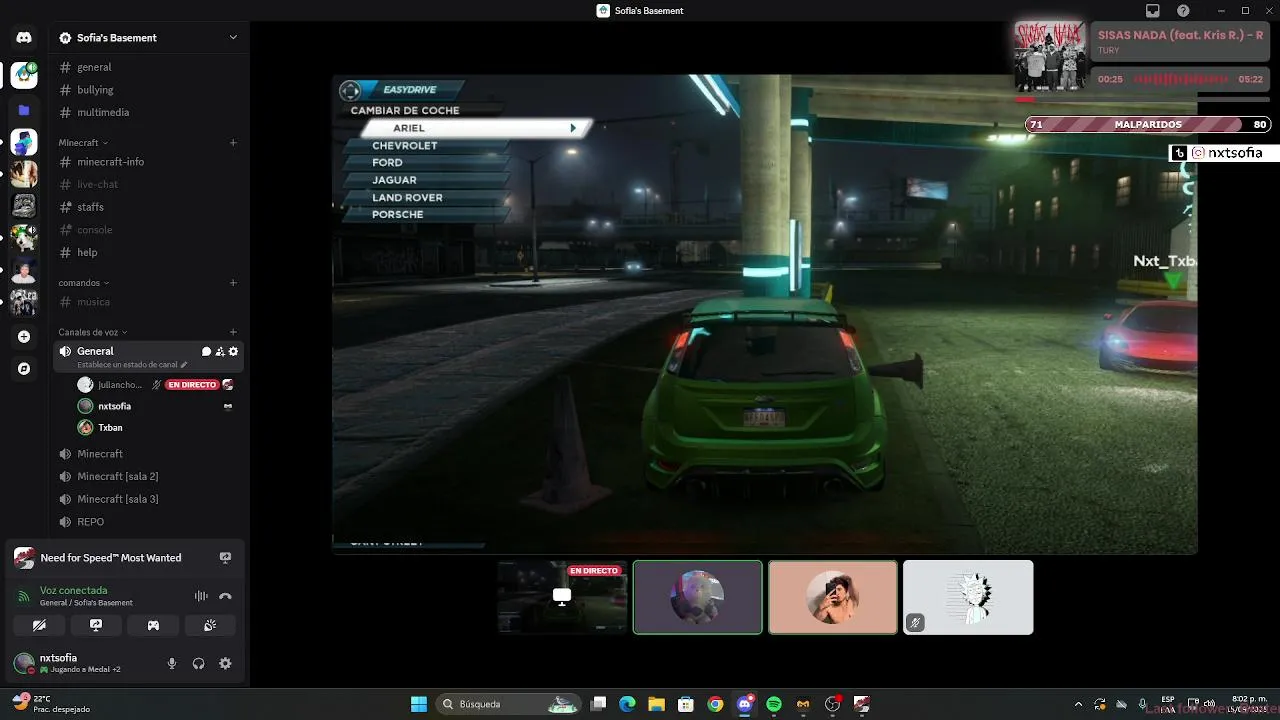Open Windows Start menu
This screenshot has height=720, width=1280.
pos(419,704)
